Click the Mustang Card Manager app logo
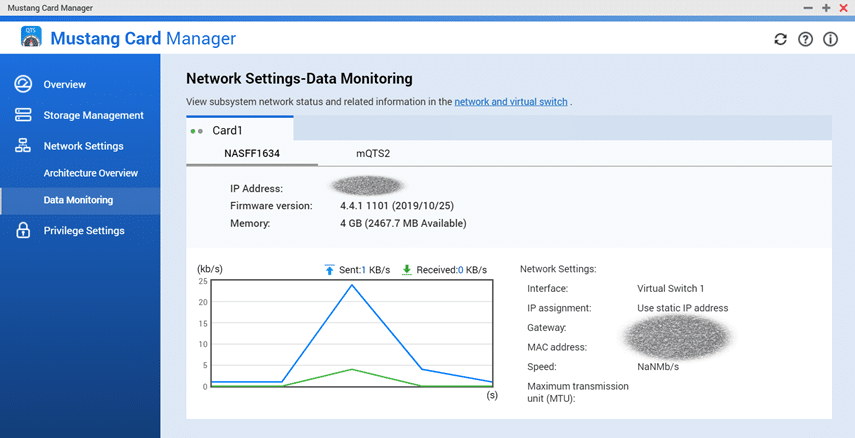Viewport: 855px width, 438px height. (31, 37)
